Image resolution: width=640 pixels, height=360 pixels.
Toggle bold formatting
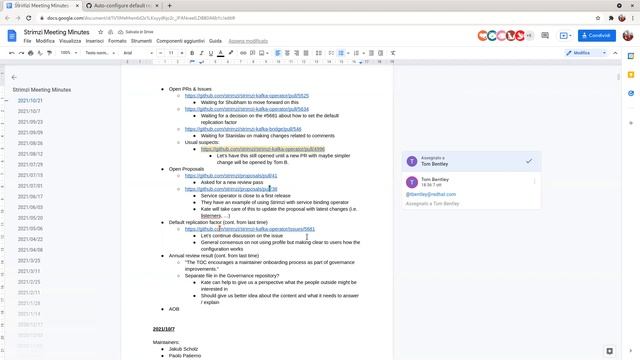click(x=192, y=53)
